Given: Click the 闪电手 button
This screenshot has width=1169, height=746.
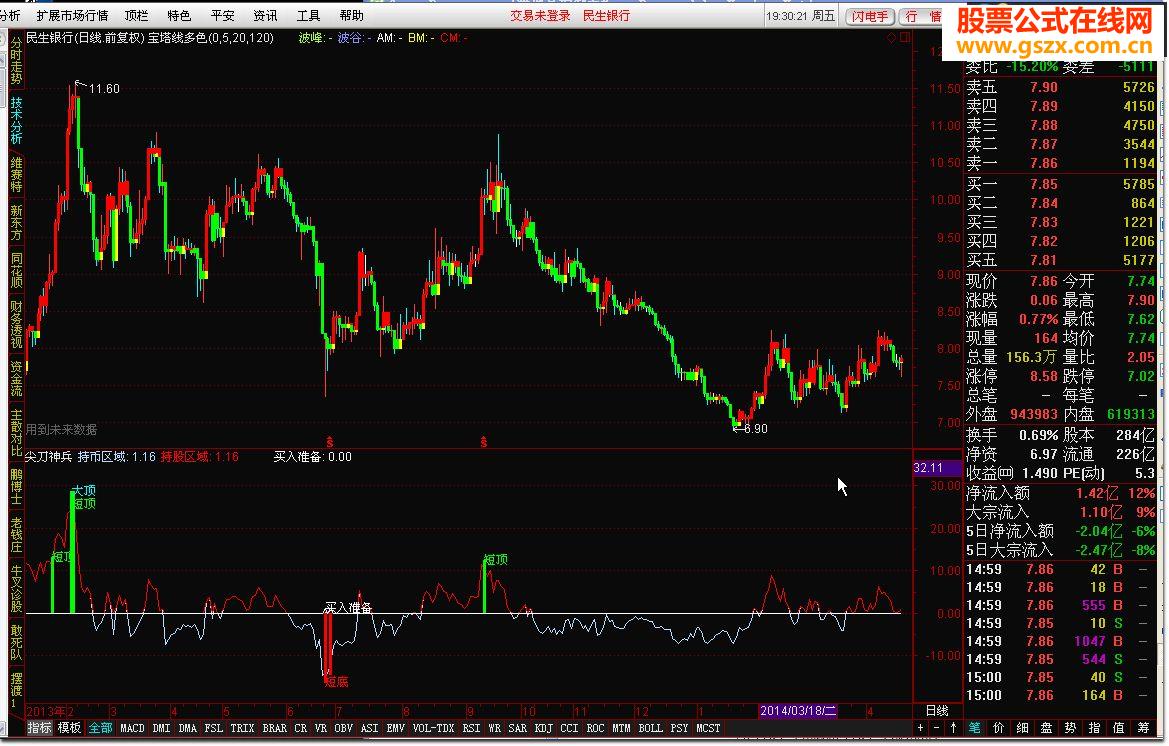Looking at the screenshot, I should 870,16.
